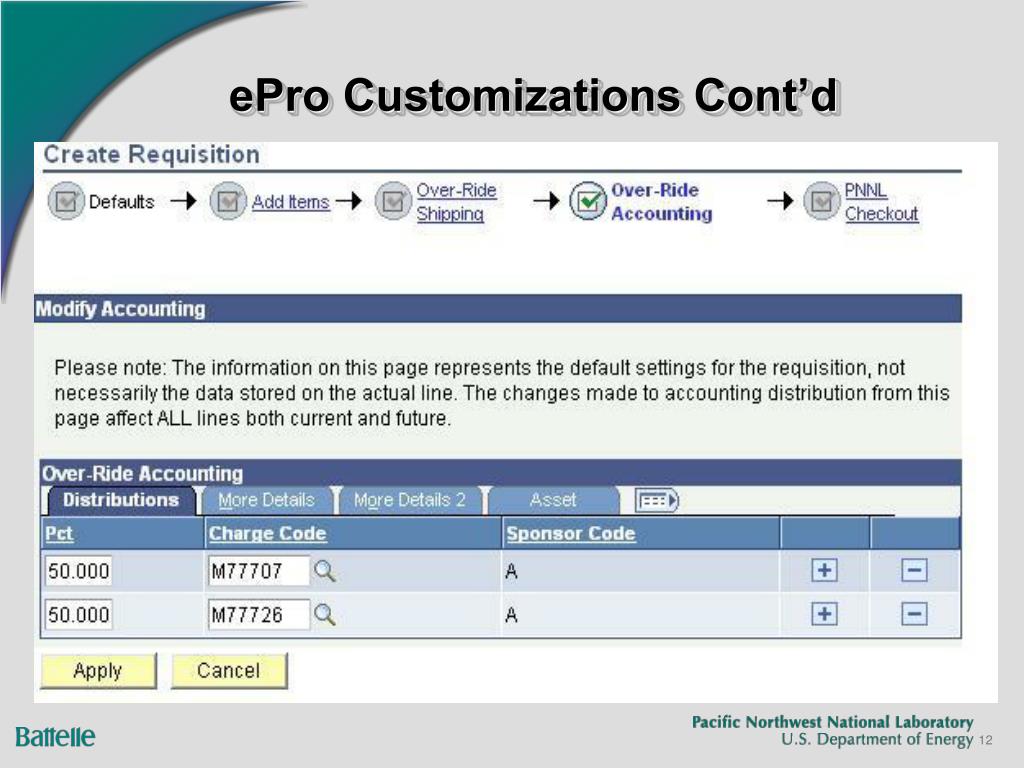Click the M77726 charge code field
The height and width of the screenshot is (768, 1024).
(259, 615)
